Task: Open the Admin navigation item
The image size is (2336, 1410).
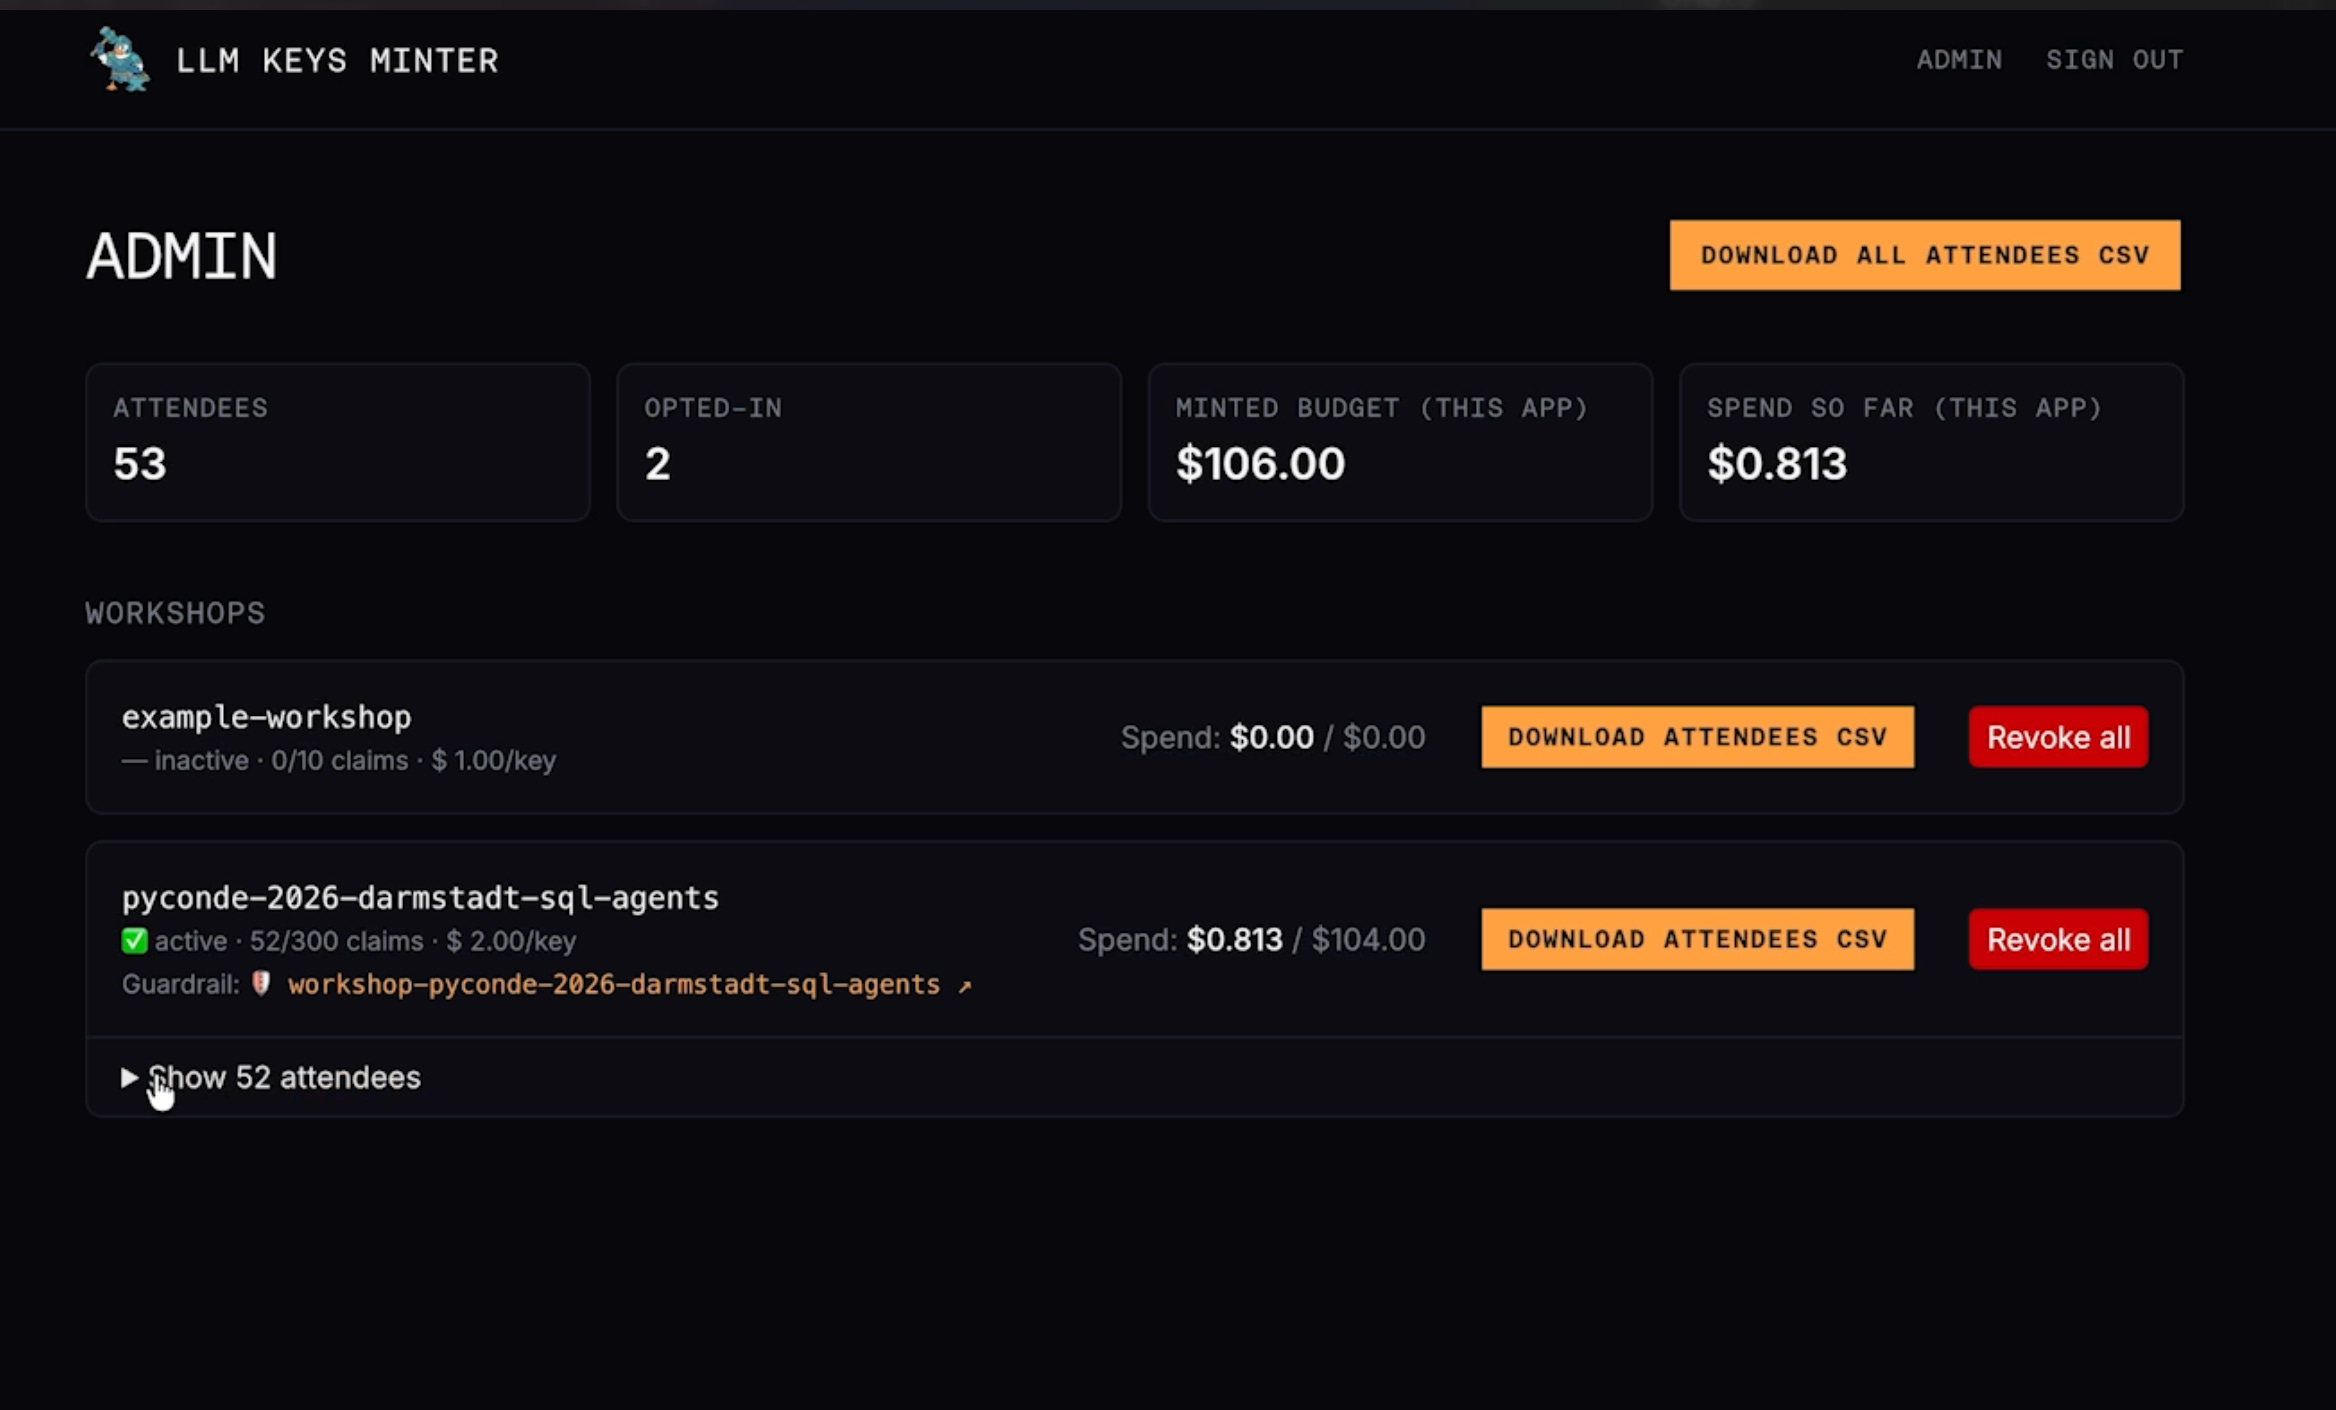Action: [x=1958, y=60]
